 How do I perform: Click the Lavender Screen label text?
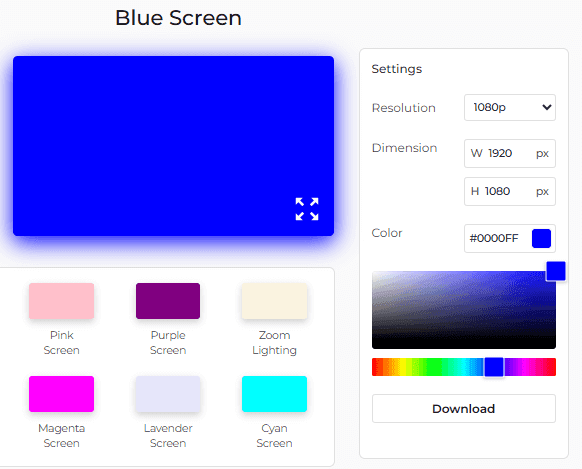coord(168,436)
